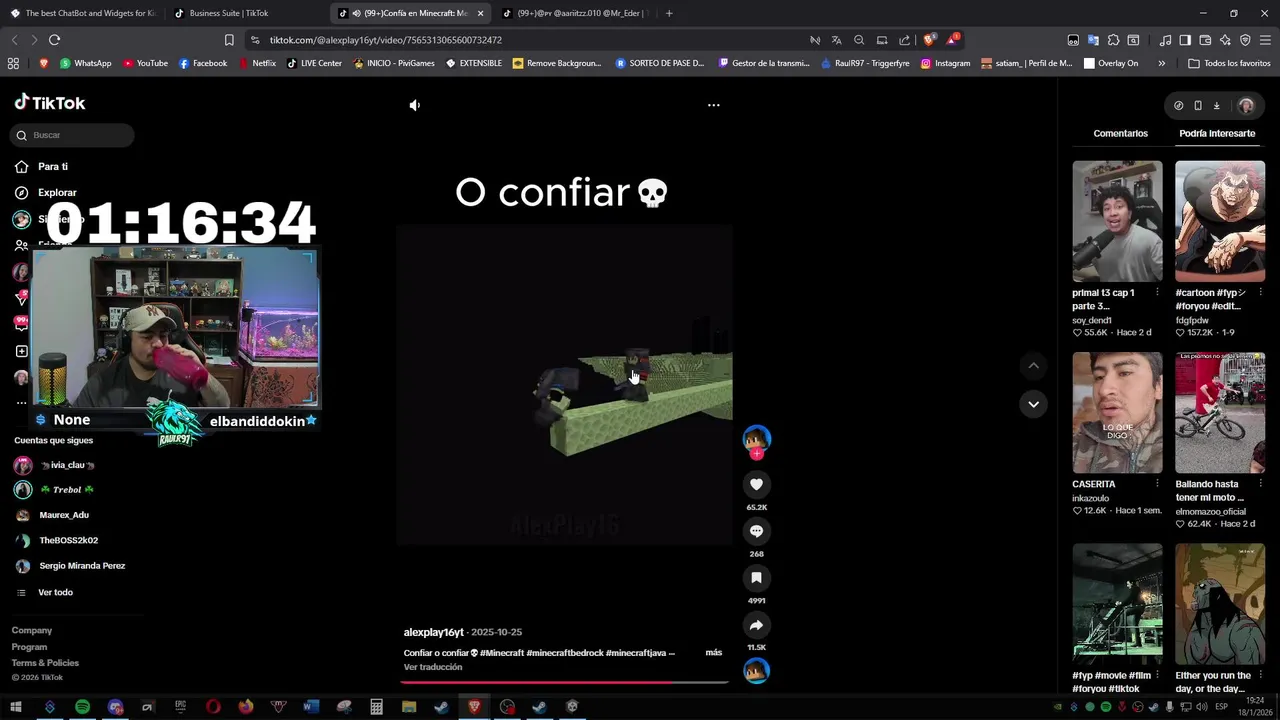1280x720 pixels.
Task: Click the tiktok.com address bar URL
Action: tap(386, 40)
